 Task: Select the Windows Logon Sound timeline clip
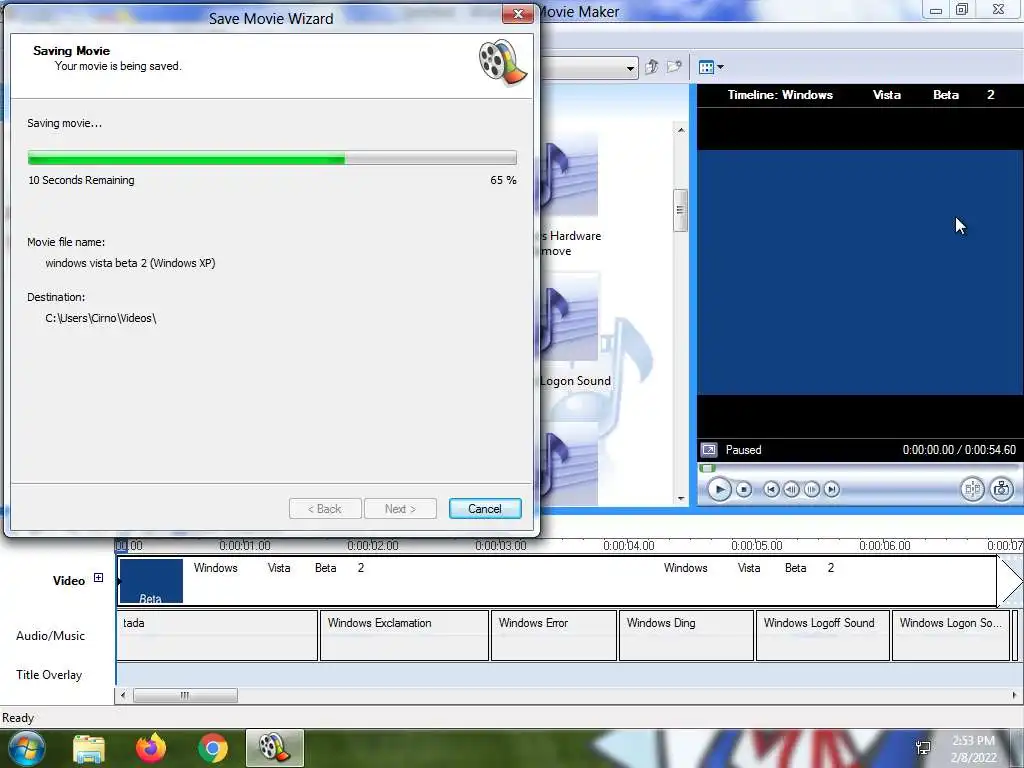pyautogui.click(x=951, y=635)
